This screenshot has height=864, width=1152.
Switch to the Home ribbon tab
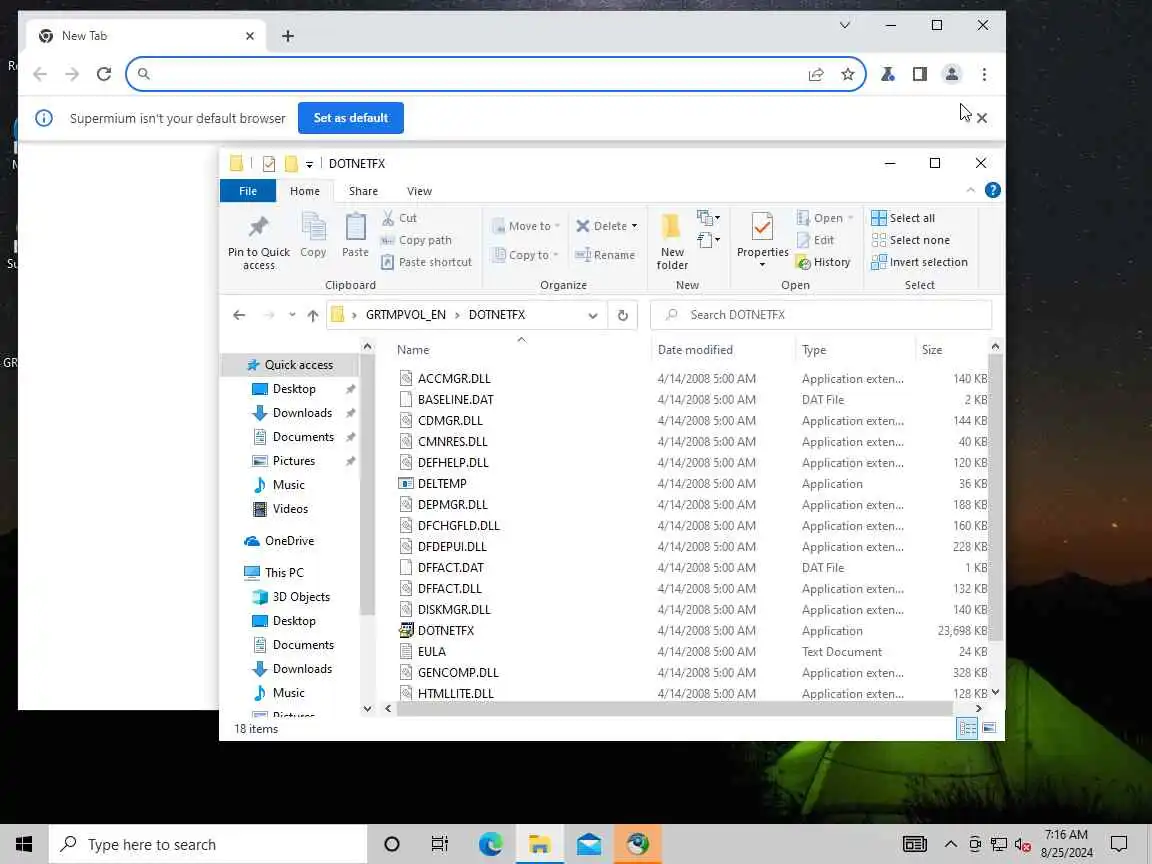(304, 191)
